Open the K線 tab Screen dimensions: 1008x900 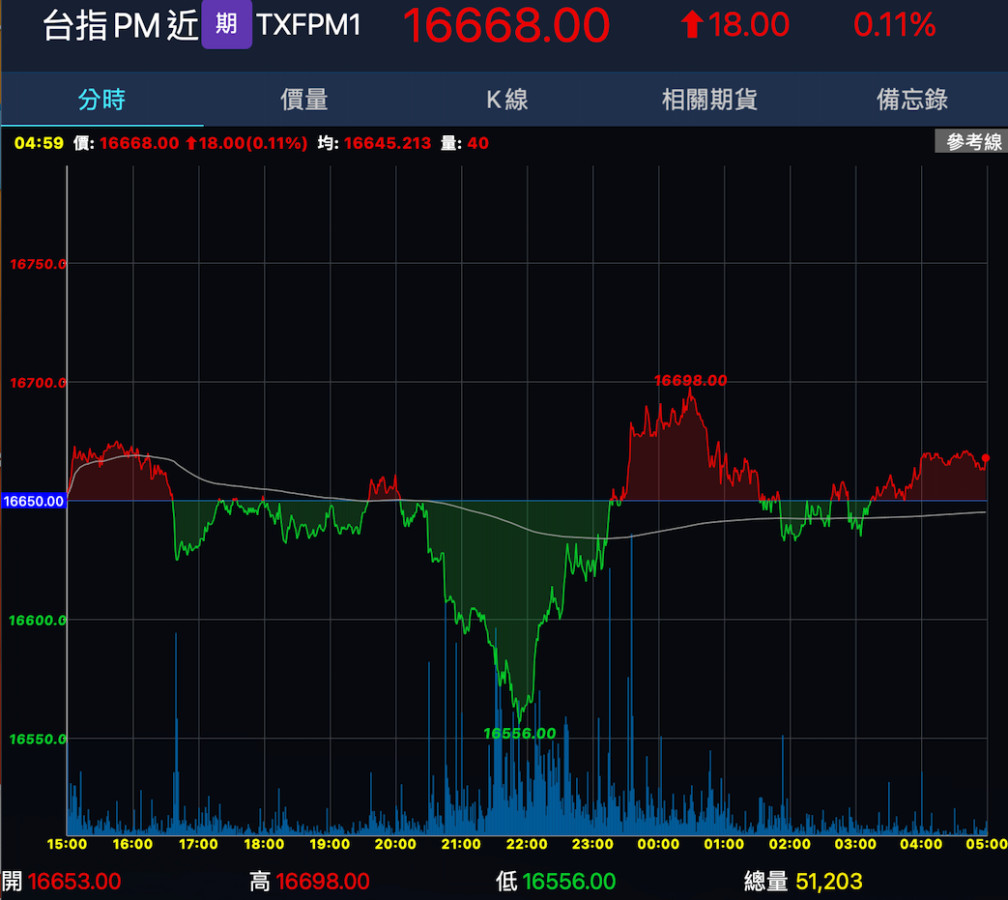click(x=507, y=100)
